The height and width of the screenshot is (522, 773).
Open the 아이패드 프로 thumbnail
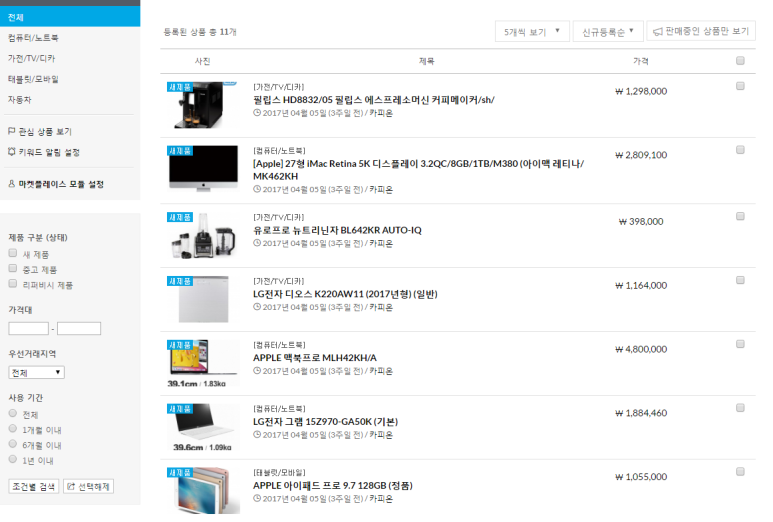tap(203, 491)
